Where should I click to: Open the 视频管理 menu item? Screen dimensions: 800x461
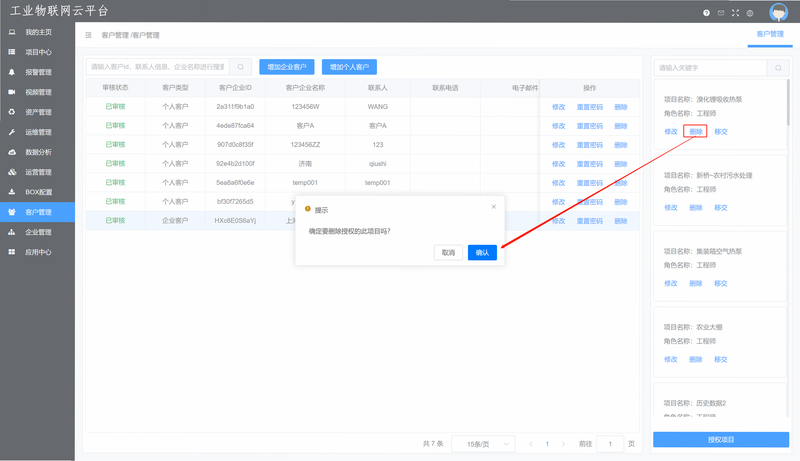pyautogui.click(x=37, y=92)
